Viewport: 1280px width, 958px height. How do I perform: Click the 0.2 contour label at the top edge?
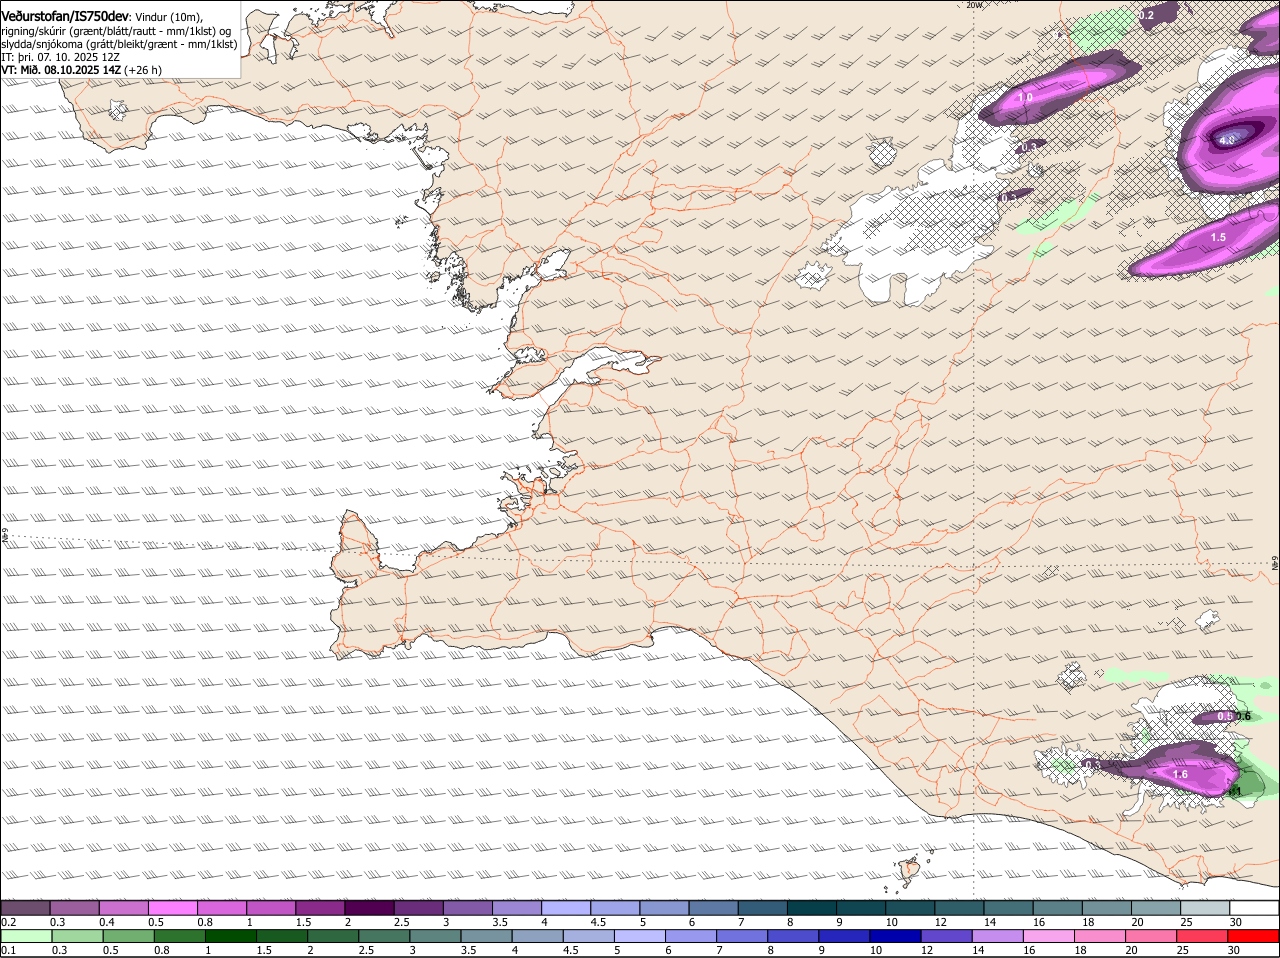tap(1146, 15)
